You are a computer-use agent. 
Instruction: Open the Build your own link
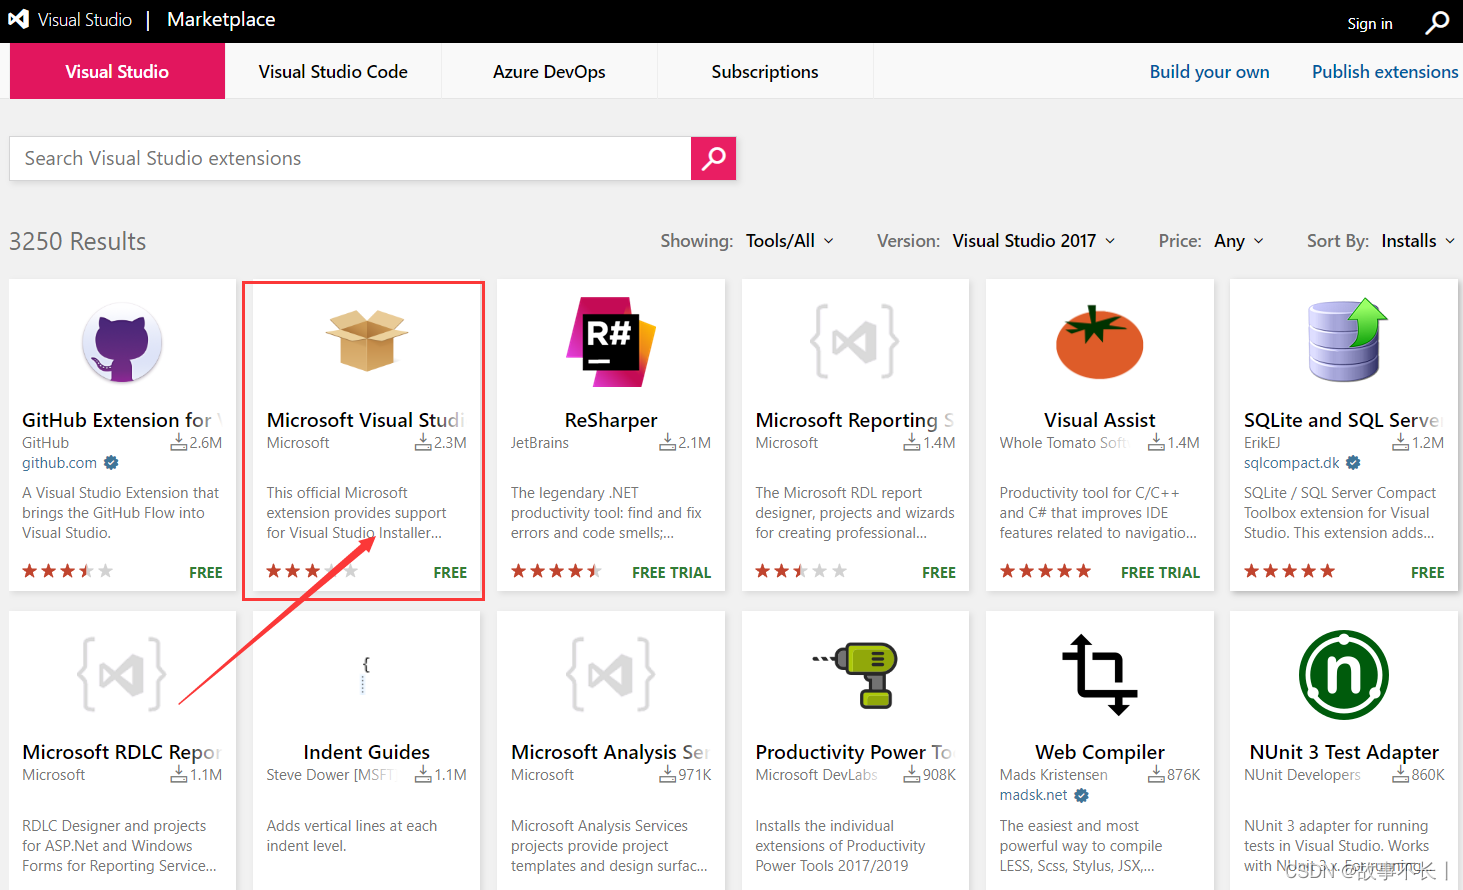[x=1209, y=71]
